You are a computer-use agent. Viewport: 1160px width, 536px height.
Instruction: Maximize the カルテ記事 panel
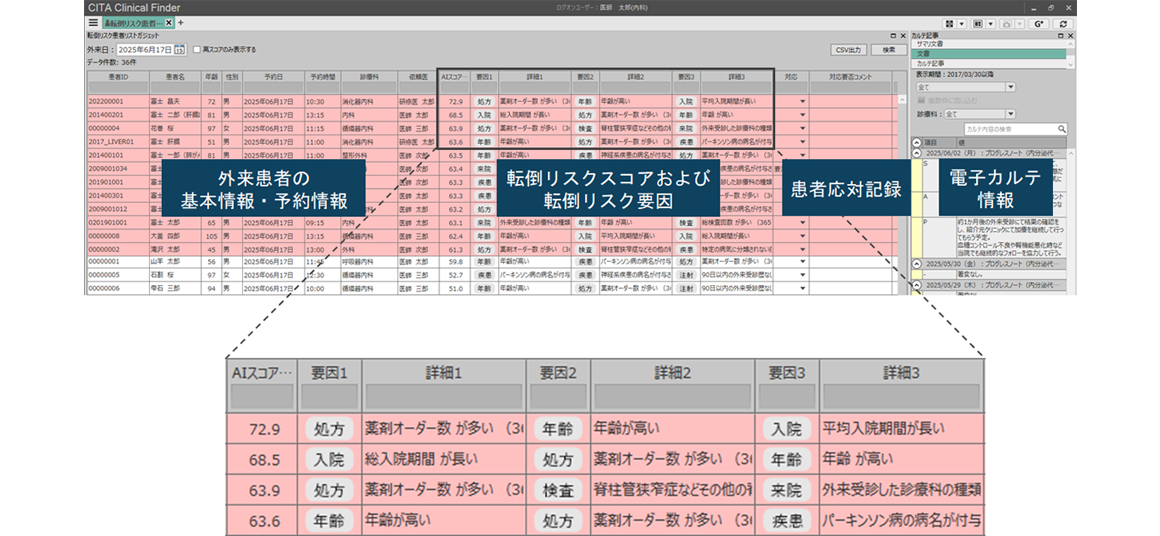tap(1060, 36)
